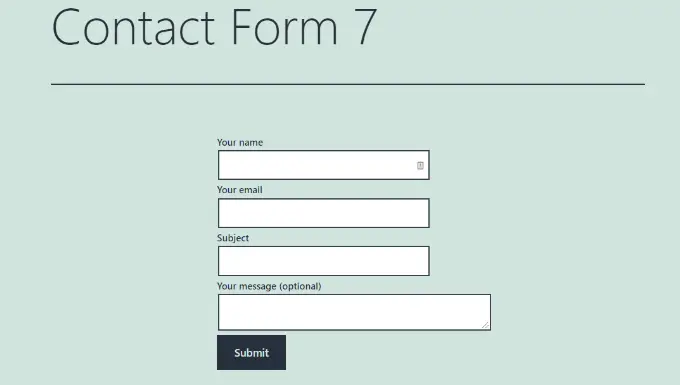Click the small contact-card icon at name field's right
The image size is (680, 385).
pyautogui.click(x=420, y=165)
